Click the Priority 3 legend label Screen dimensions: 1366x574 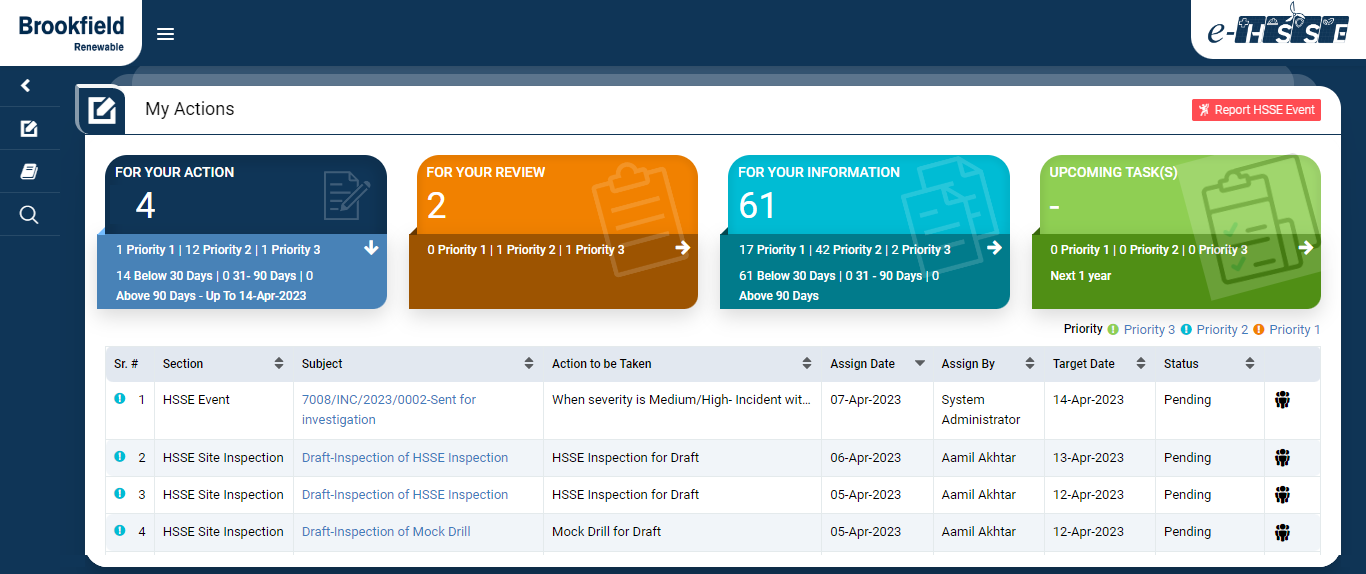(x=1150, y=329)
